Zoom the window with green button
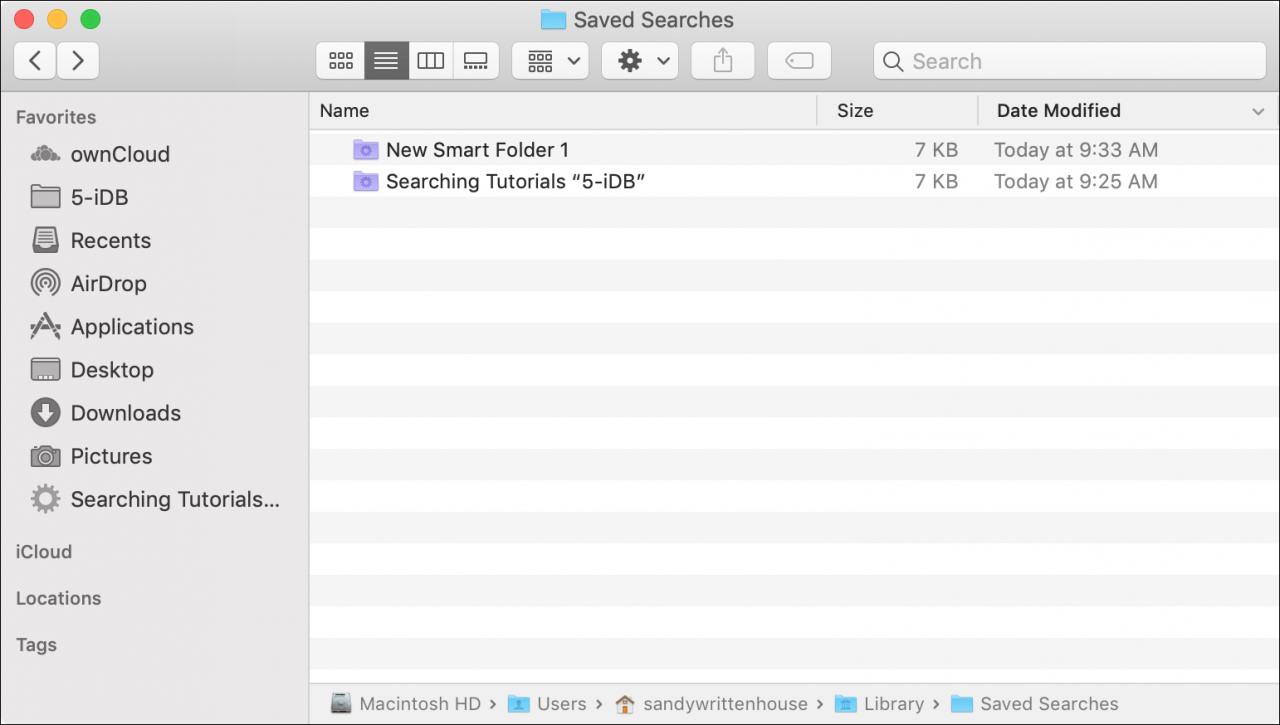Viewport: 1280px width, 725px height. pos(90,19)
